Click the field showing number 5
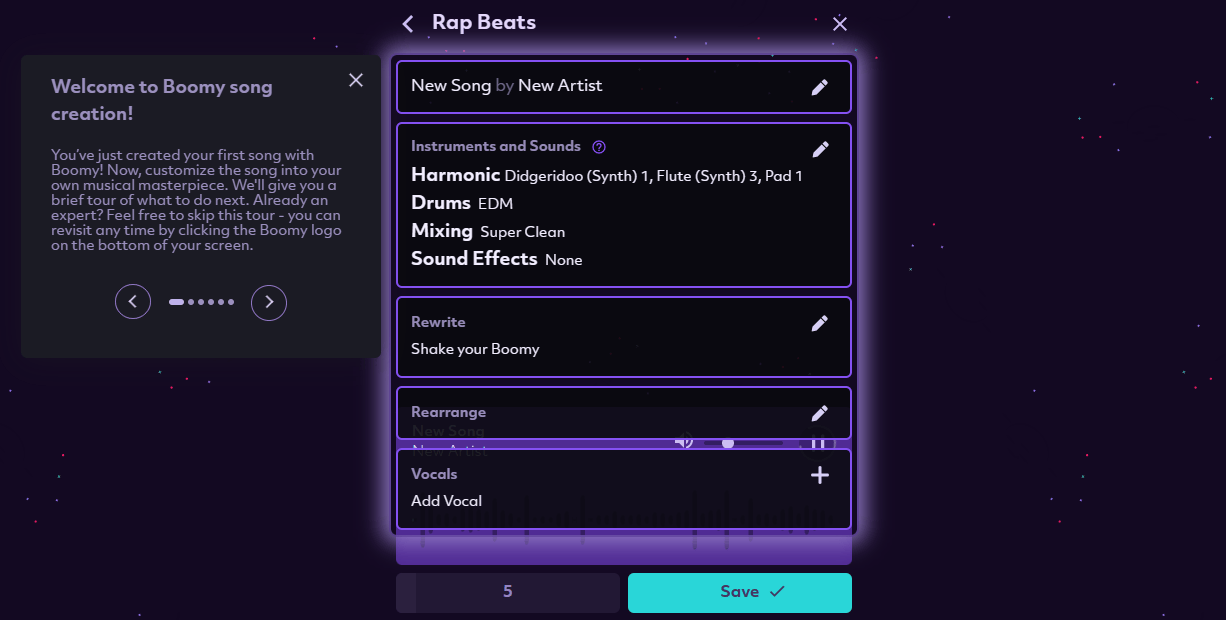Viewport: 1226px width, 620px height. [x=508, y=592]
